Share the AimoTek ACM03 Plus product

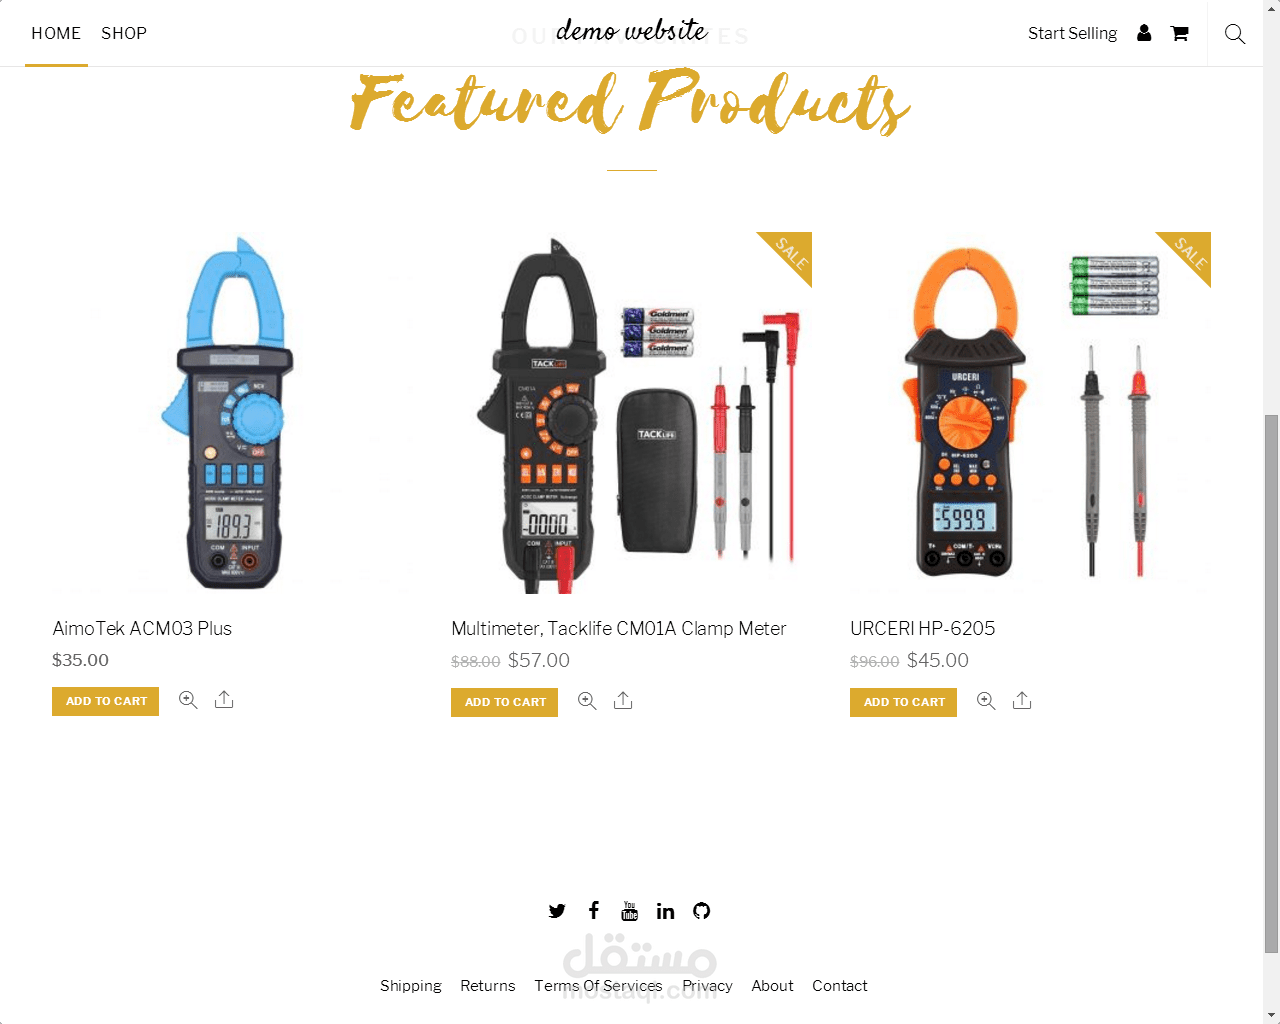[x=224, y=700]
